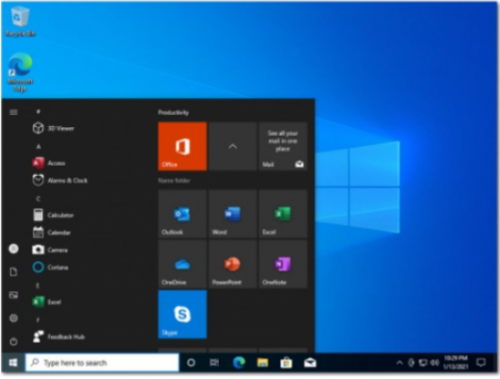The height and width of the screenshot is (379, 500).
Task: Open the Skype tile
Action: click(x=182, y=314)
